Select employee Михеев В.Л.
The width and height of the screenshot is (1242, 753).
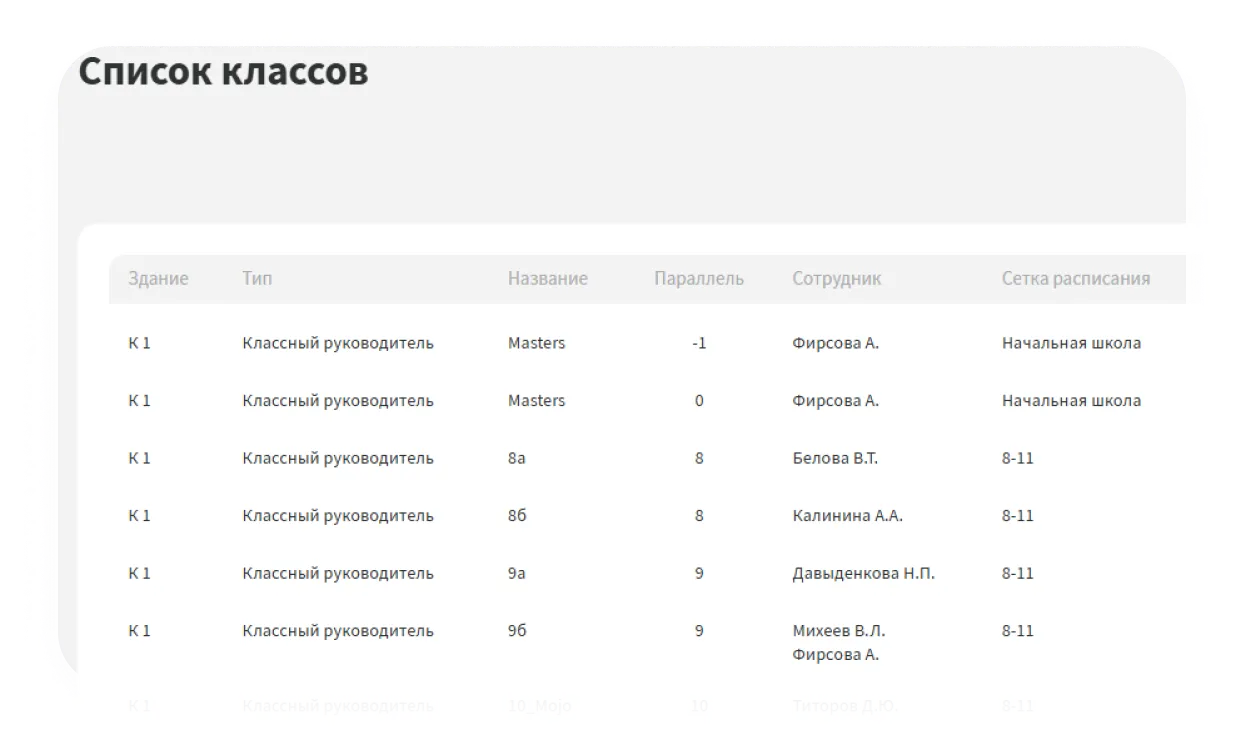click(838, 631)
